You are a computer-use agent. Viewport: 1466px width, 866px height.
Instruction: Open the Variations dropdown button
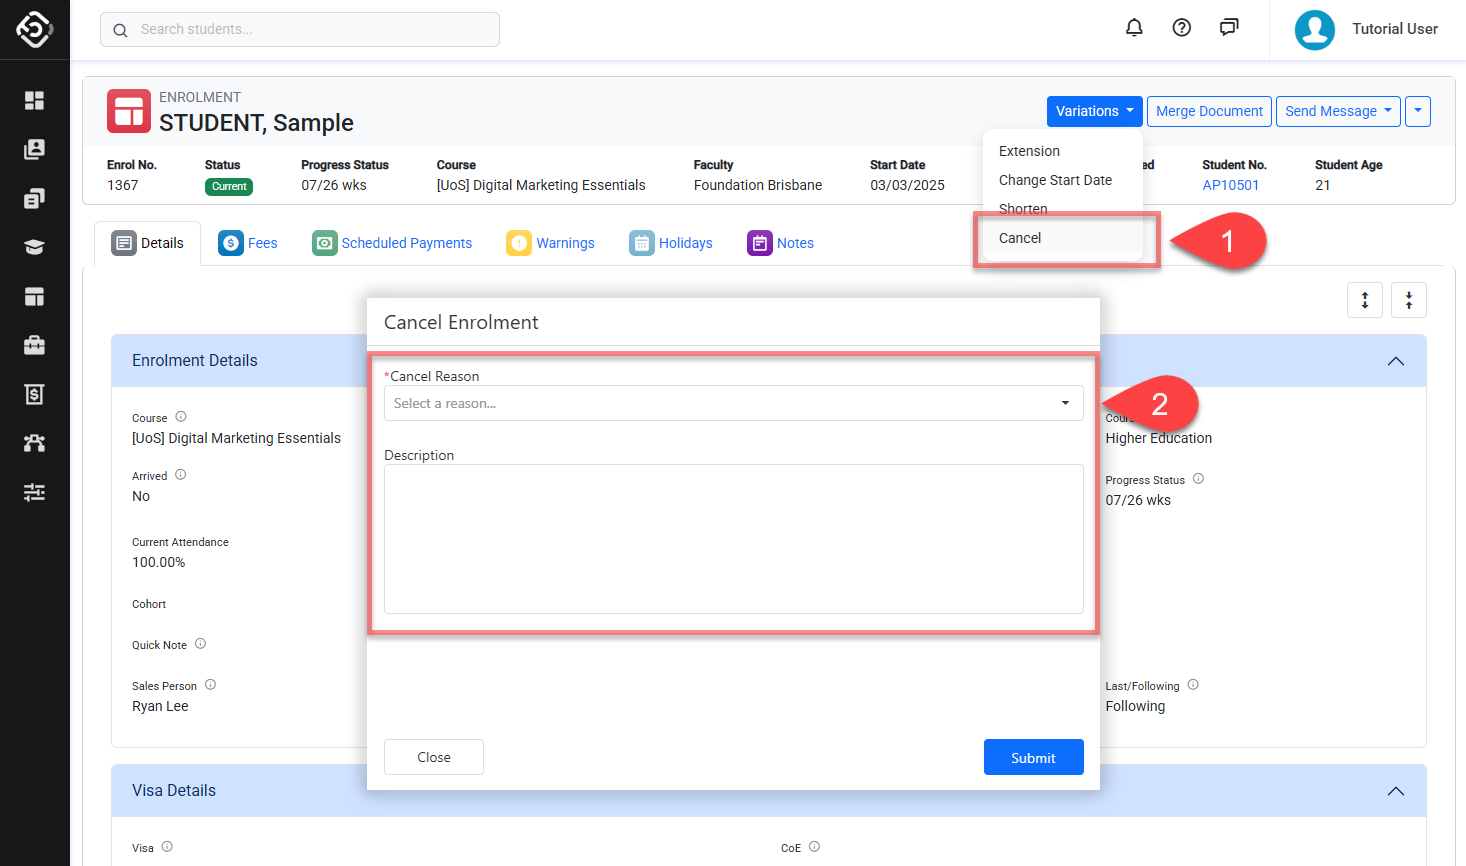[1094, 111]
